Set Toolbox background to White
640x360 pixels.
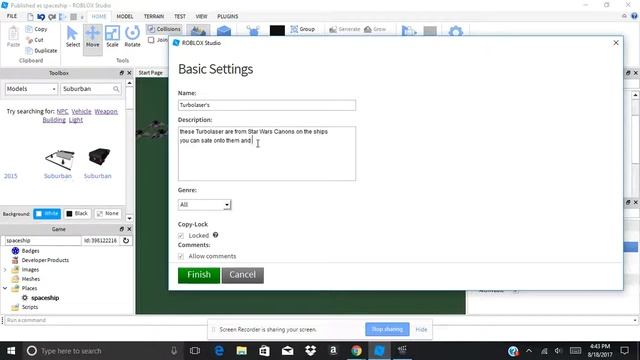tap(47, 213)
